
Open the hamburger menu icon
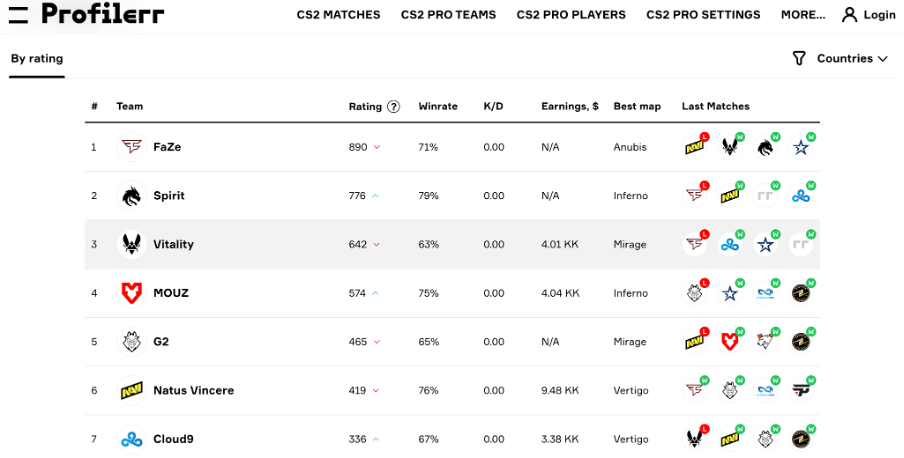click(18, 14)
